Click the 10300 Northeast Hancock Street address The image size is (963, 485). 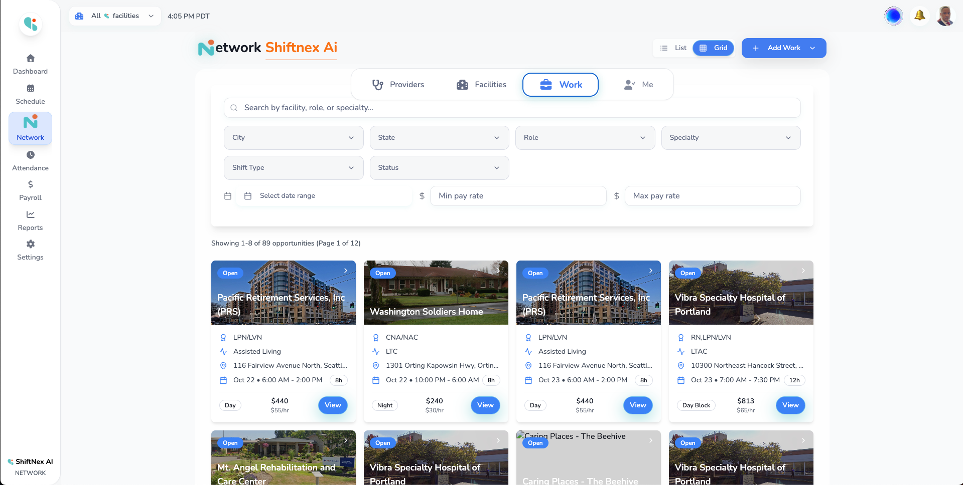coord(747,366)
